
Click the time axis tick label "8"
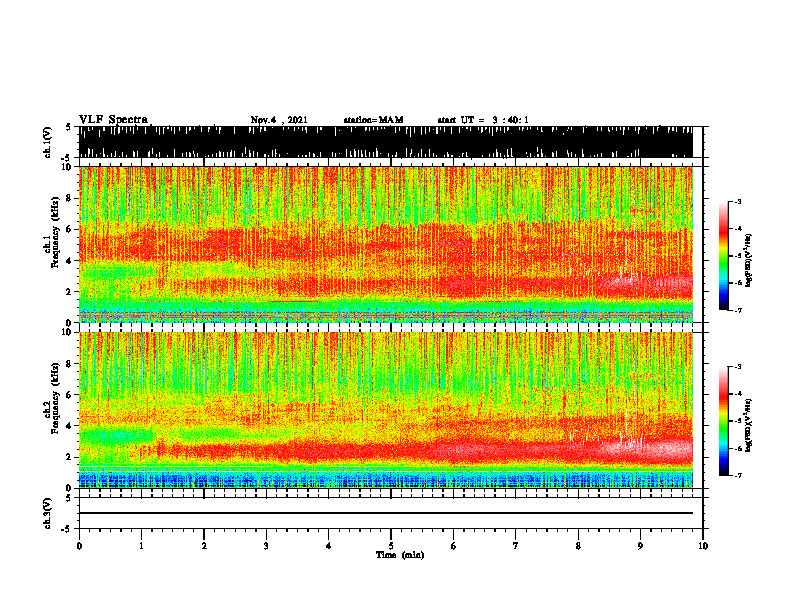click(x=578, y=546)
